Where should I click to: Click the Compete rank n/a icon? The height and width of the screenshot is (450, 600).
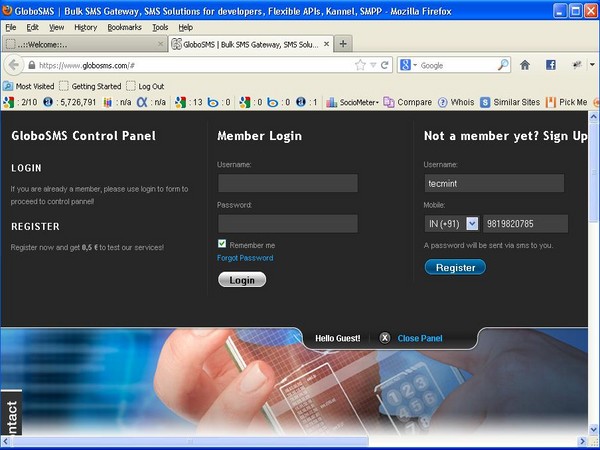[108, 102]
